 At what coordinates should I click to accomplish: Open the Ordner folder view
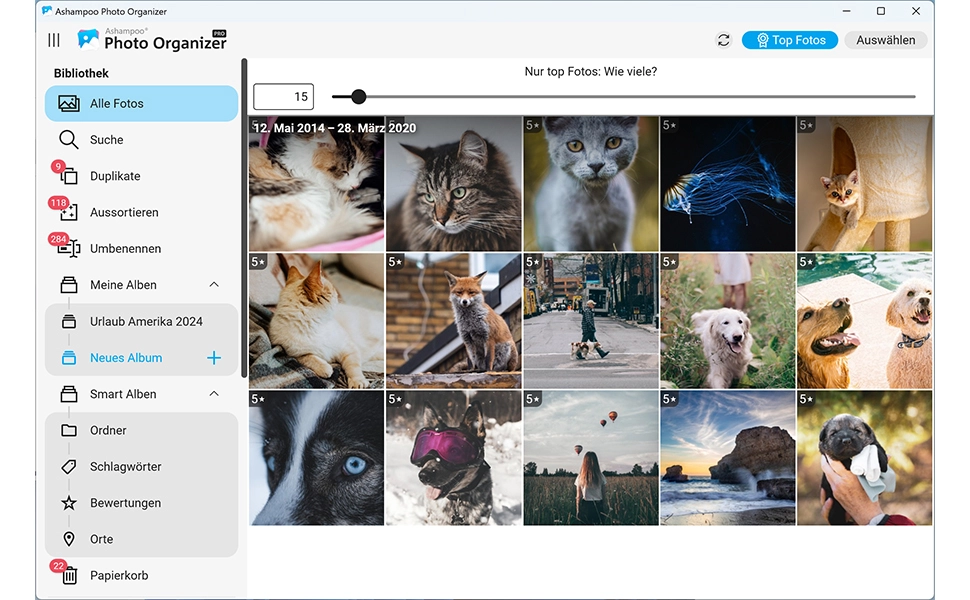point(109,430)
